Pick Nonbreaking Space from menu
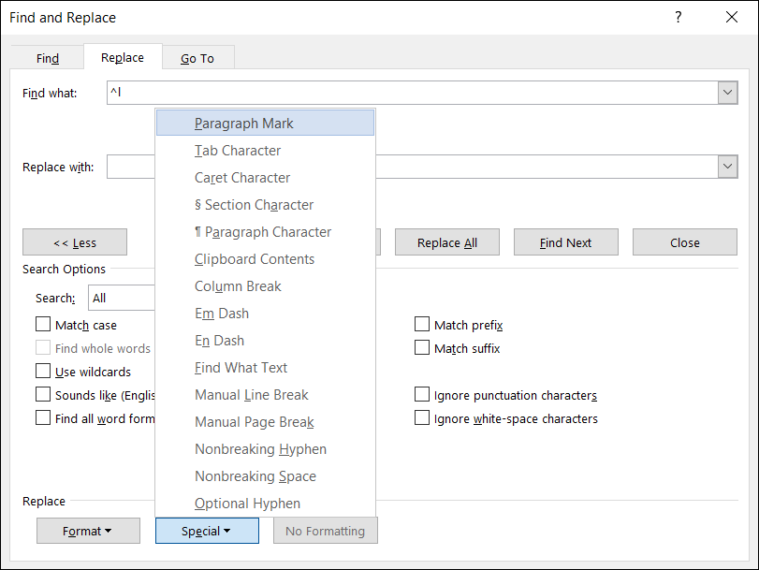 pos(265,476)
